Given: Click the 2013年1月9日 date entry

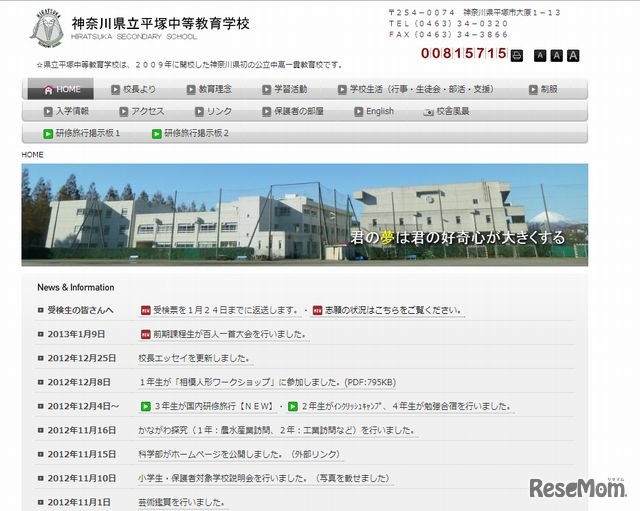Looking at the screenshot, I should (76, 334).
